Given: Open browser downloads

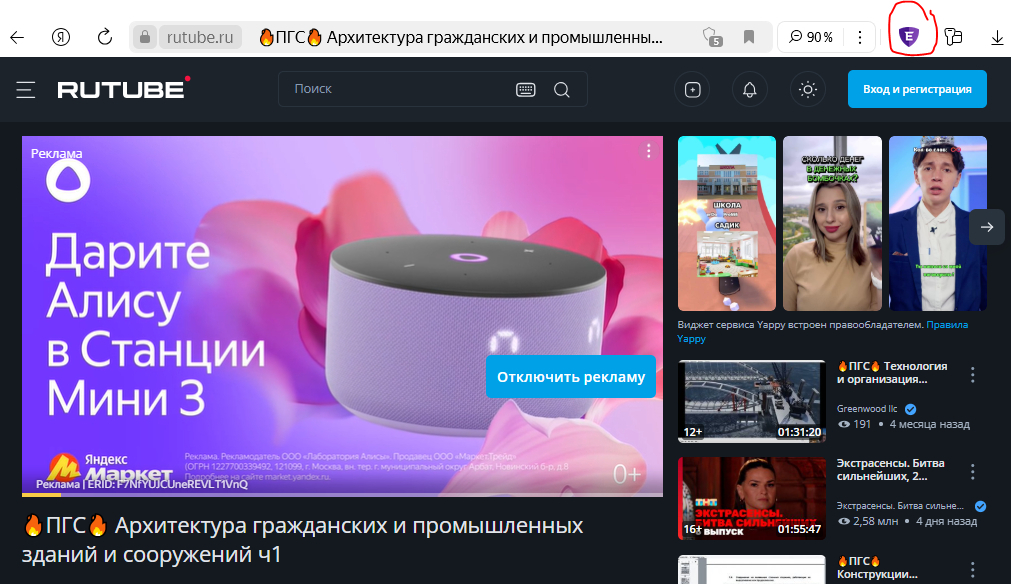Looking at the screenshot, I should coord(997,38).
